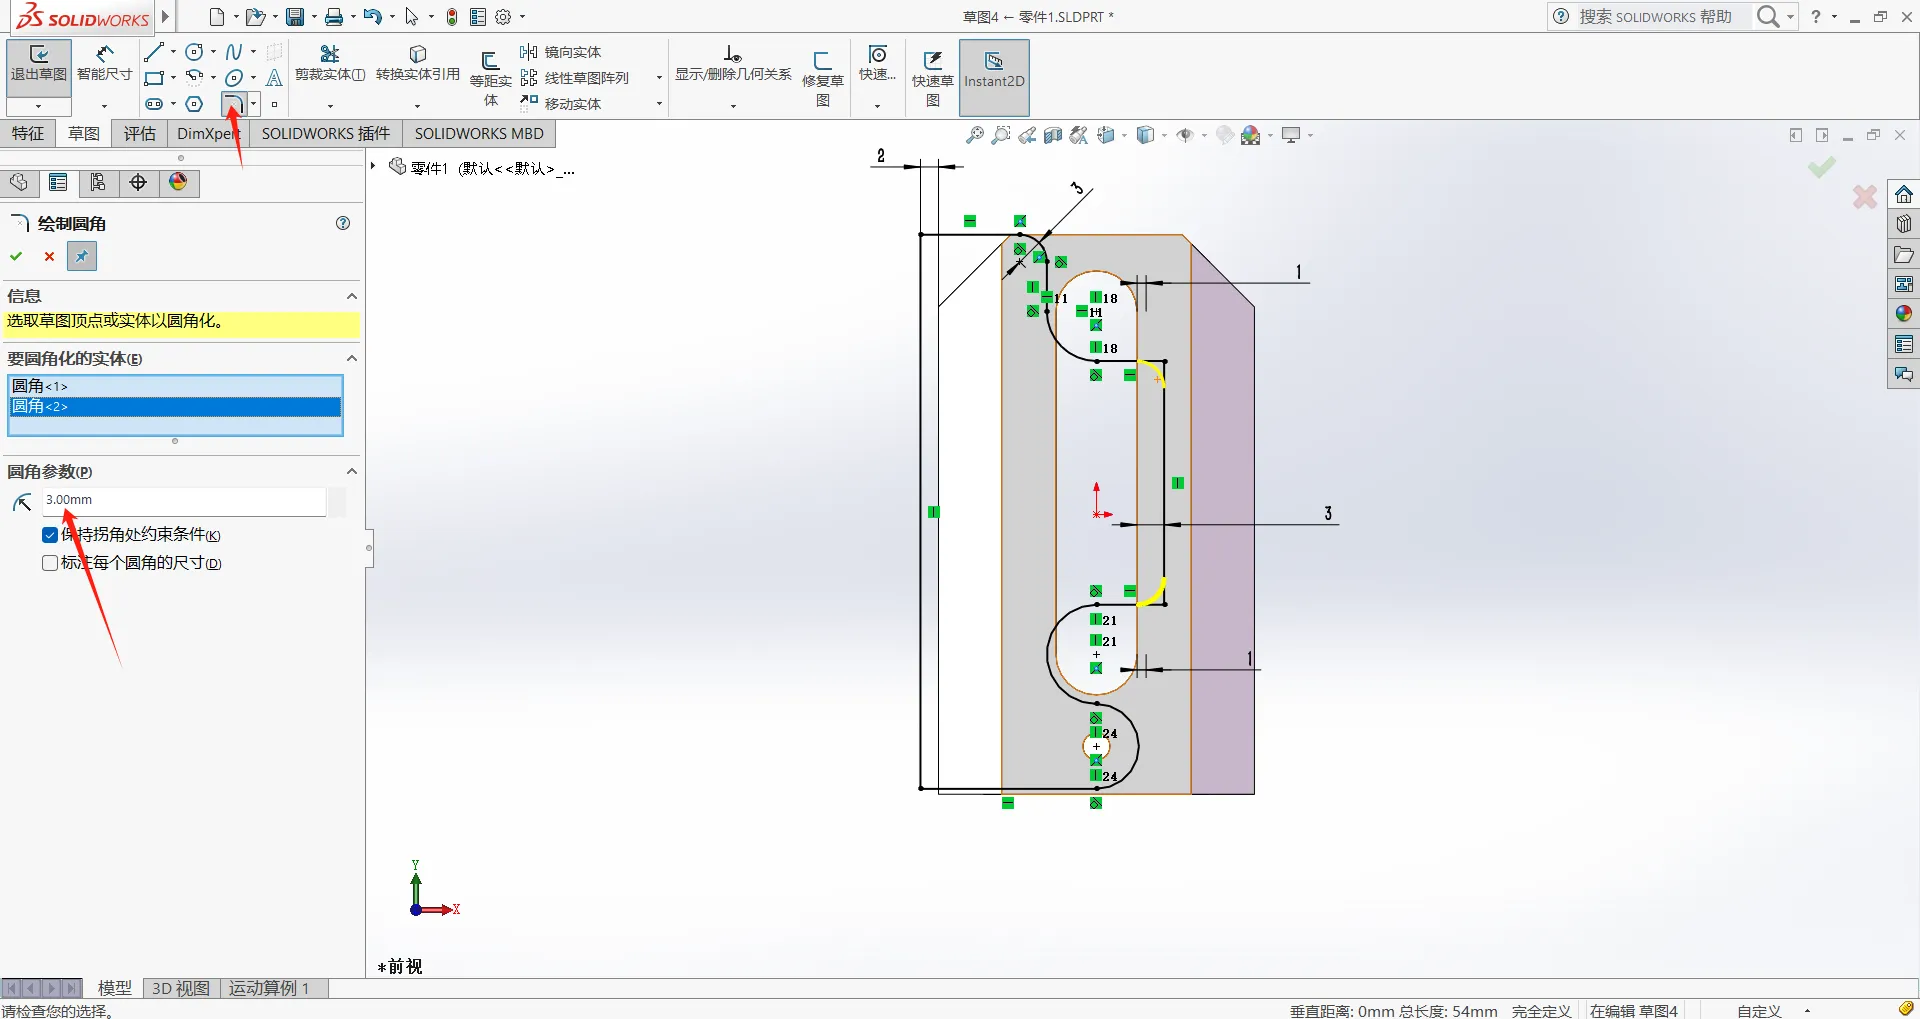Open the Appearances tab in the property panel
The width and height of the screenshot is (1920, 1019).
click(x=178, y=182)
